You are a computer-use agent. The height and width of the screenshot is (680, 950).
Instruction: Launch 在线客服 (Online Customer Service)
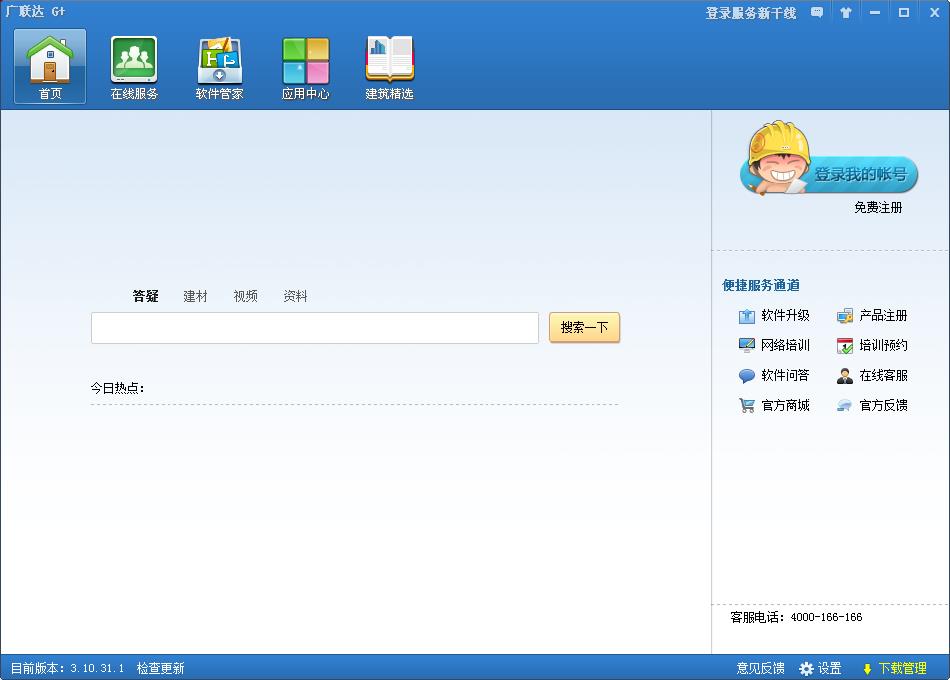pos(871,375)
